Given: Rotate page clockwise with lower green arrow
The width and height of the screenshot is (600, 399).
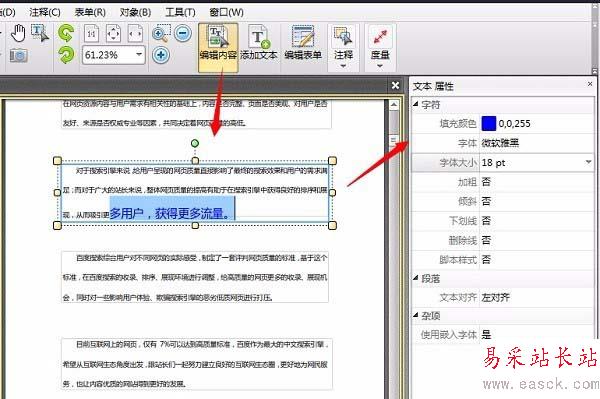Looking at the screenshot, I should pos(66,55).
